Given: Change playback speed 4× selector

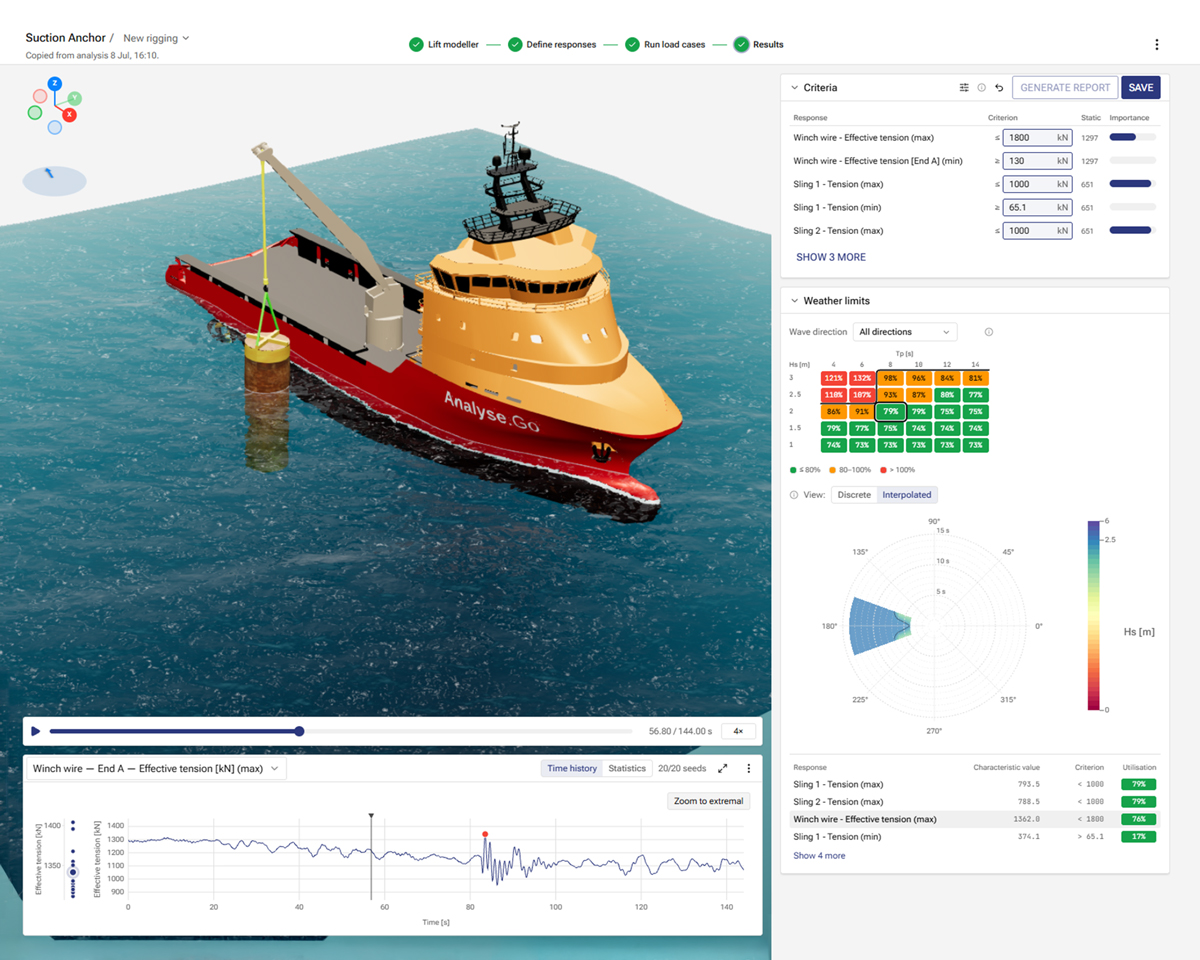Looking at the screenshot, I should pyautogui.click(x=738, y=731).
